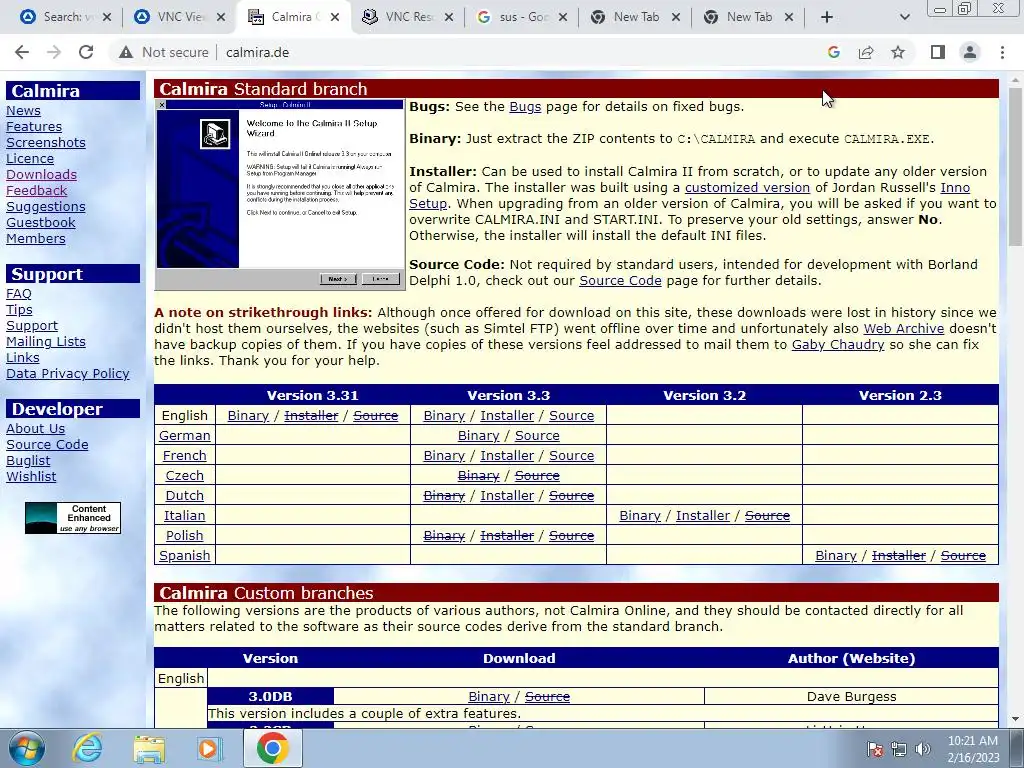The height and width of the screenshot is (768, 1024).
Task: Switch to the first New Tab
Action: point(627,17)
